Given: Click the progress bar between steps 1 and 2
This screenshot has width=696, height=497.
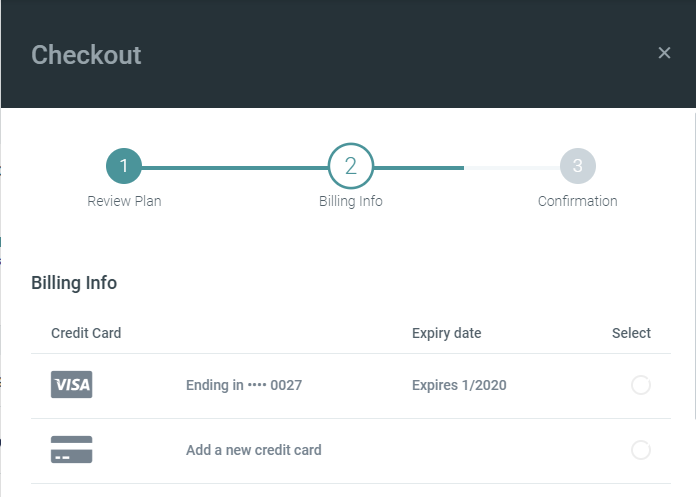Looking at the screenshot, I should tap(235, 167).
